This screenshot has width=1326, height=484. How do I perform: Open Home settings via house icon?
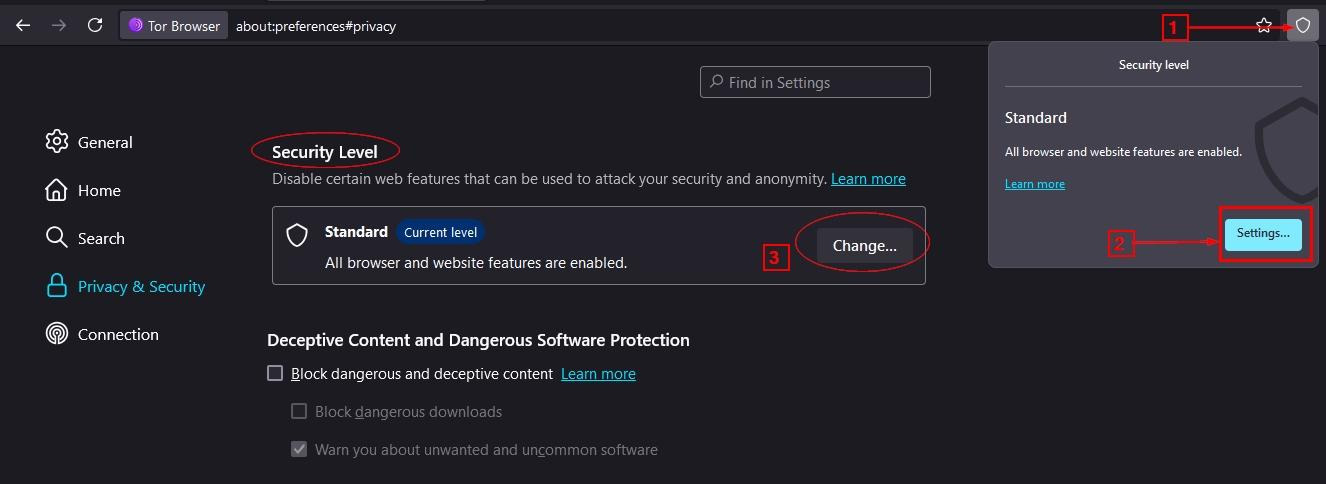point(57,190)
